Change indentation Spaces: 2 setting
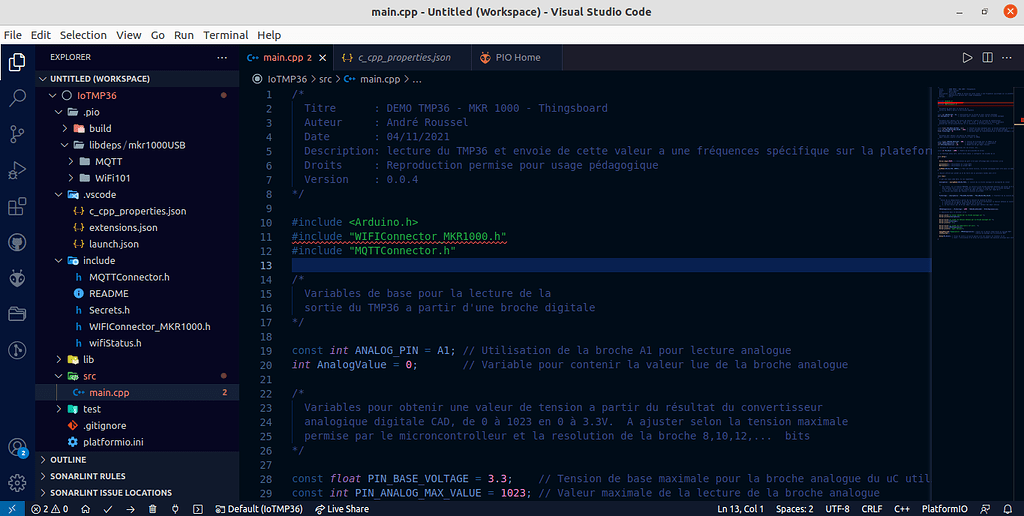Viewport: 1024px width, 516px height. [795, 509]
